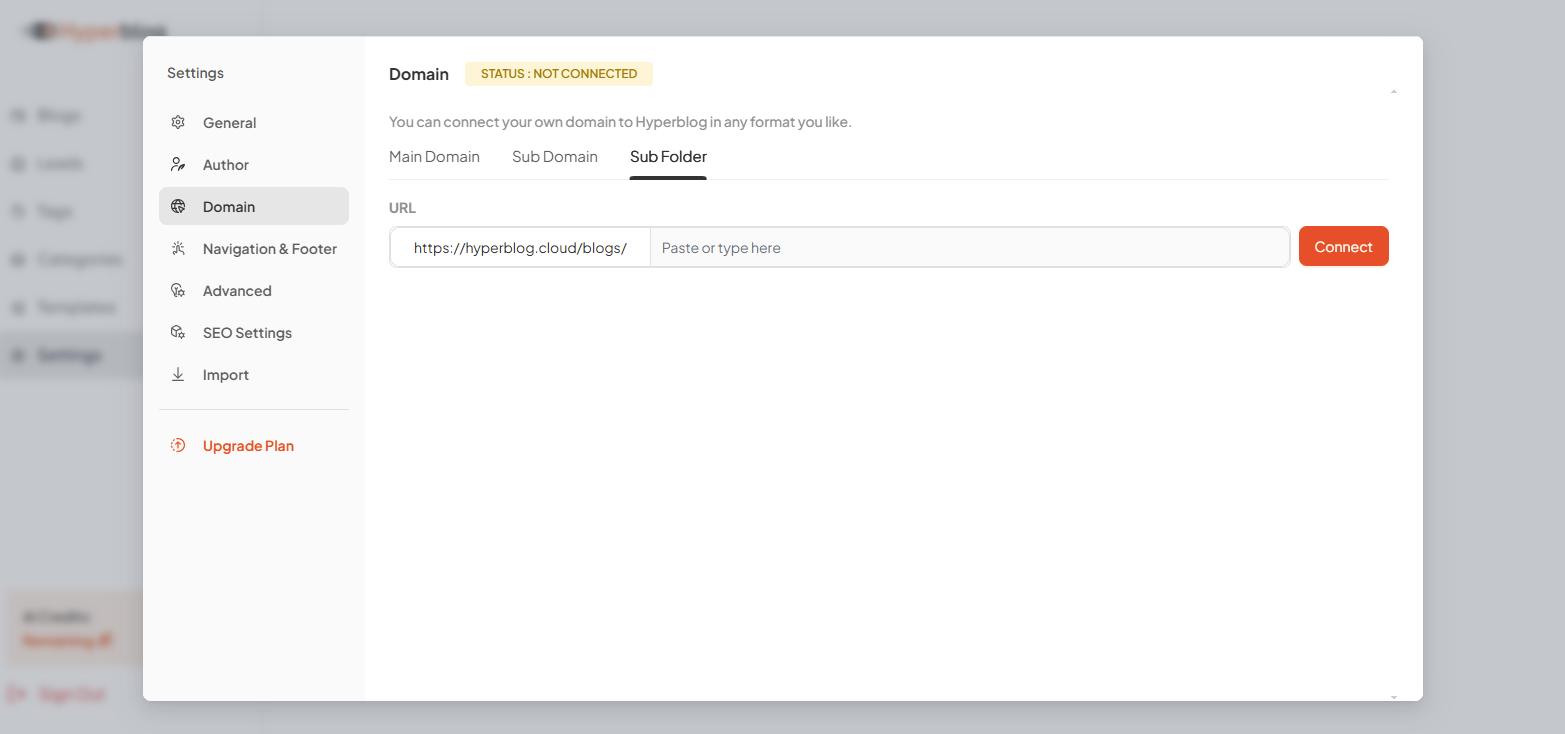The width and height of the screenshot is (1565, 734).
Task: Click the STATUS: NOT CONNECTED badge
Action: 559,73
